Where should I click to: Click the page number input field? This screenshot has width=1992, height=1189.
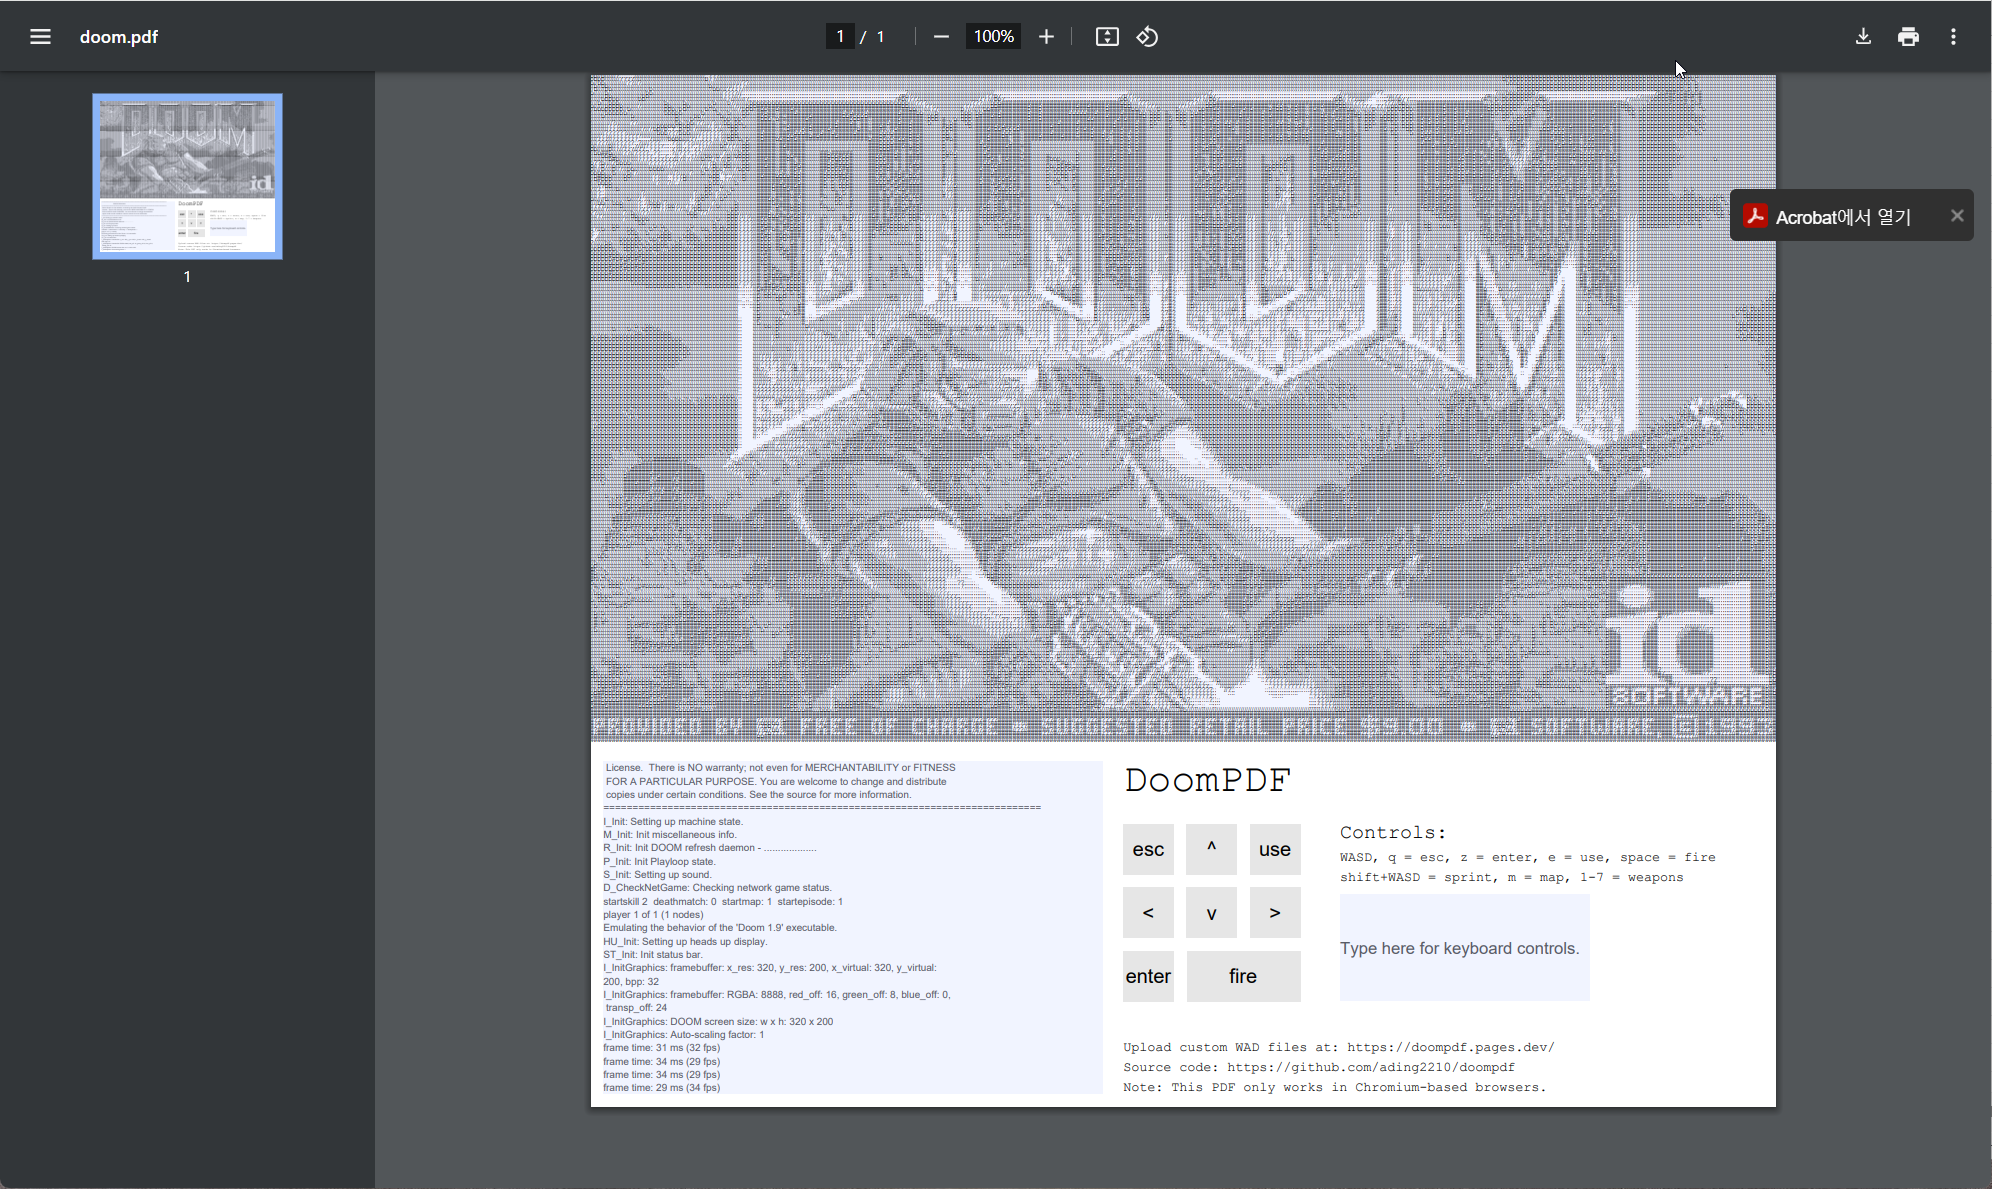(841, 36)
